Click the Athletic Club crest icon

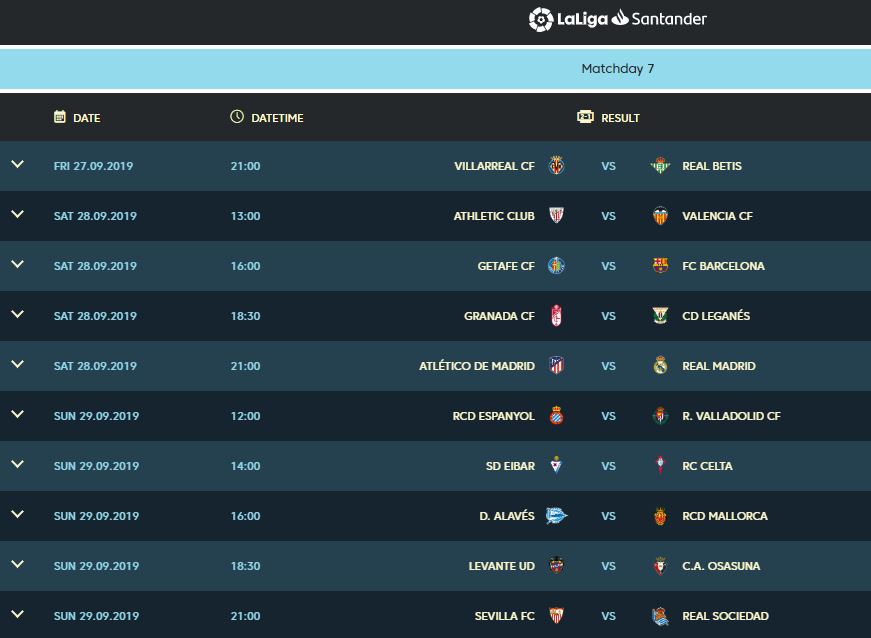(556, 215)
